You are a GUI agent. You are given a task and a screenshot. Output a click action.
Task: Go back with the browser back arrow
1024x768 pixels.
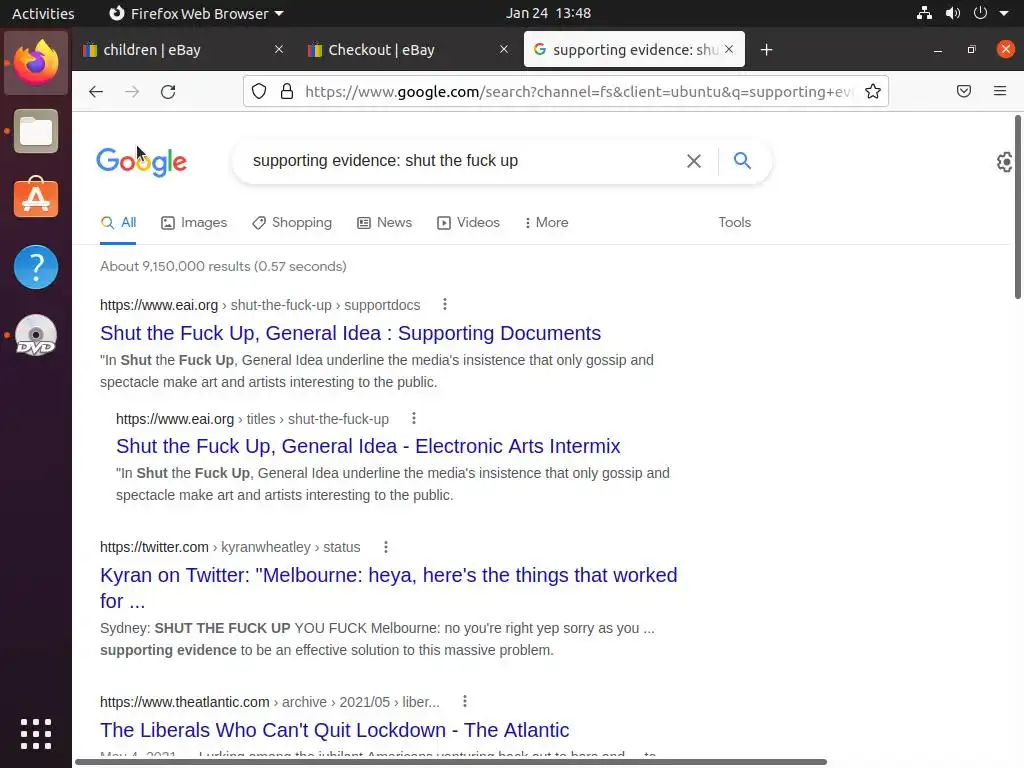coord(96,91)
